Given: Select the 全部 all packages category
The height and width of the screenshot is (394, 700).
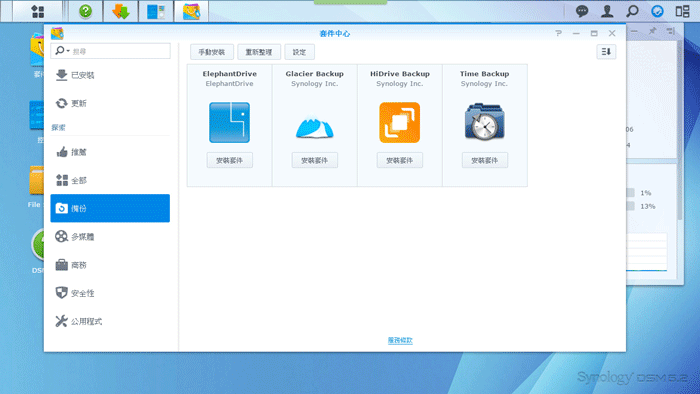Looking at the screenshot, I should 110,180.
